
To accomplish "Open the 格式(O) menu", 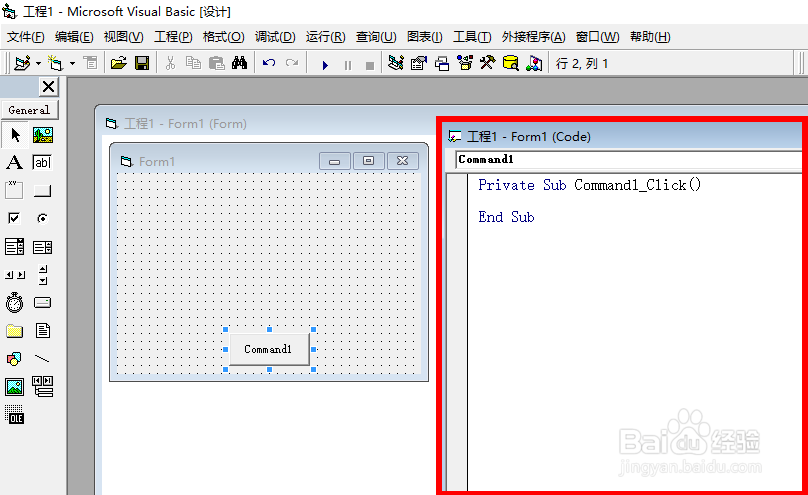I will [x=223, y=37].
